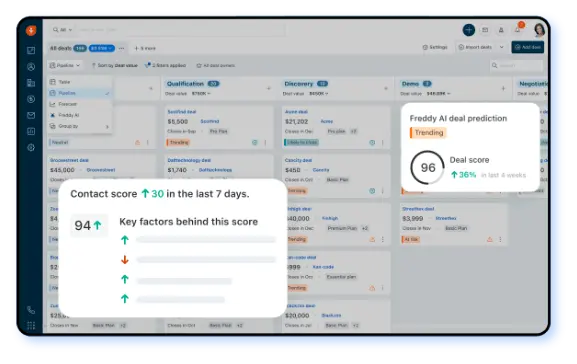Click the 94 contact score box

(89, 225)
